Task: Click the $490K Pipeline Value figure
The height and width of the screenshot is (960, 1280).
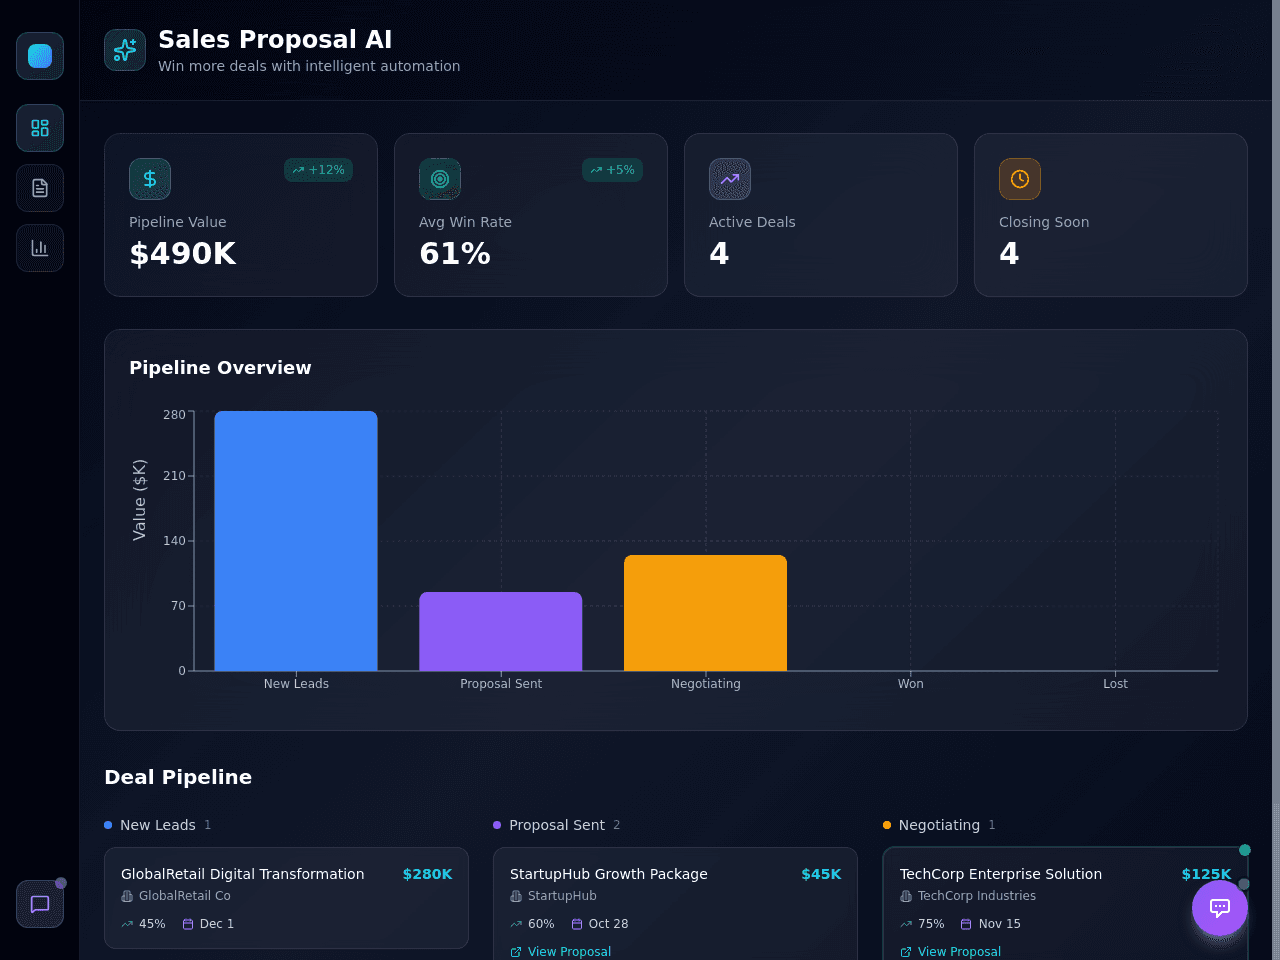Action: point(183,254)
